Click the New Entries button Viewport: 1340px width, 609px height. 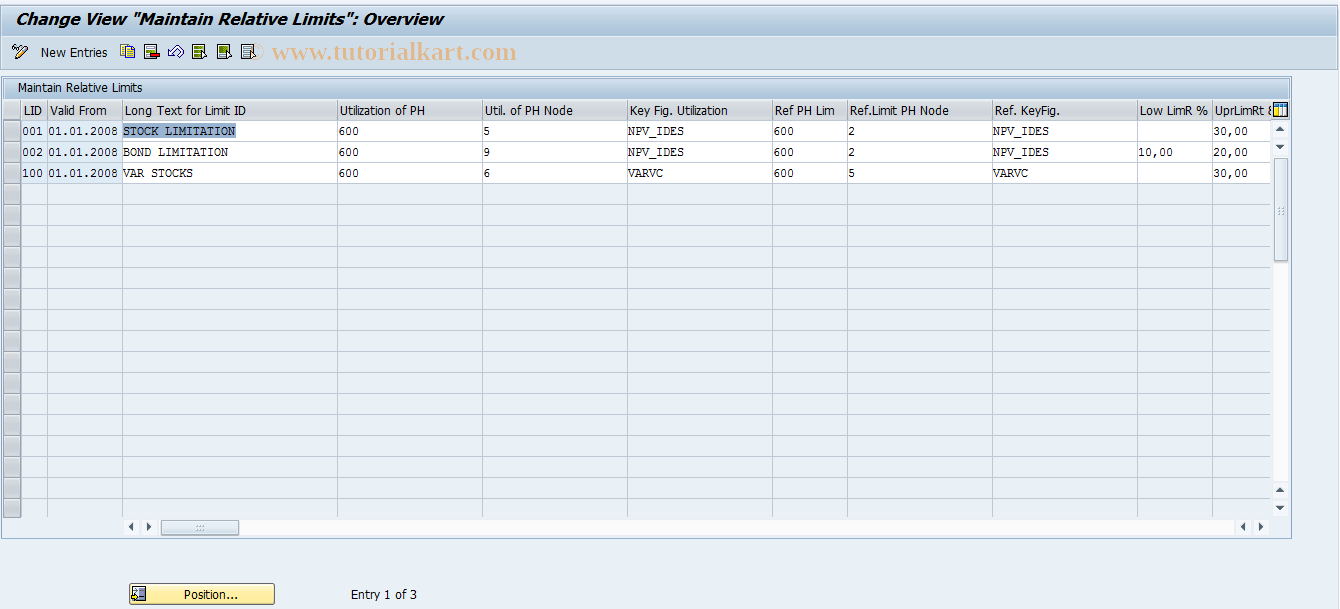click(x=74, y=52)
